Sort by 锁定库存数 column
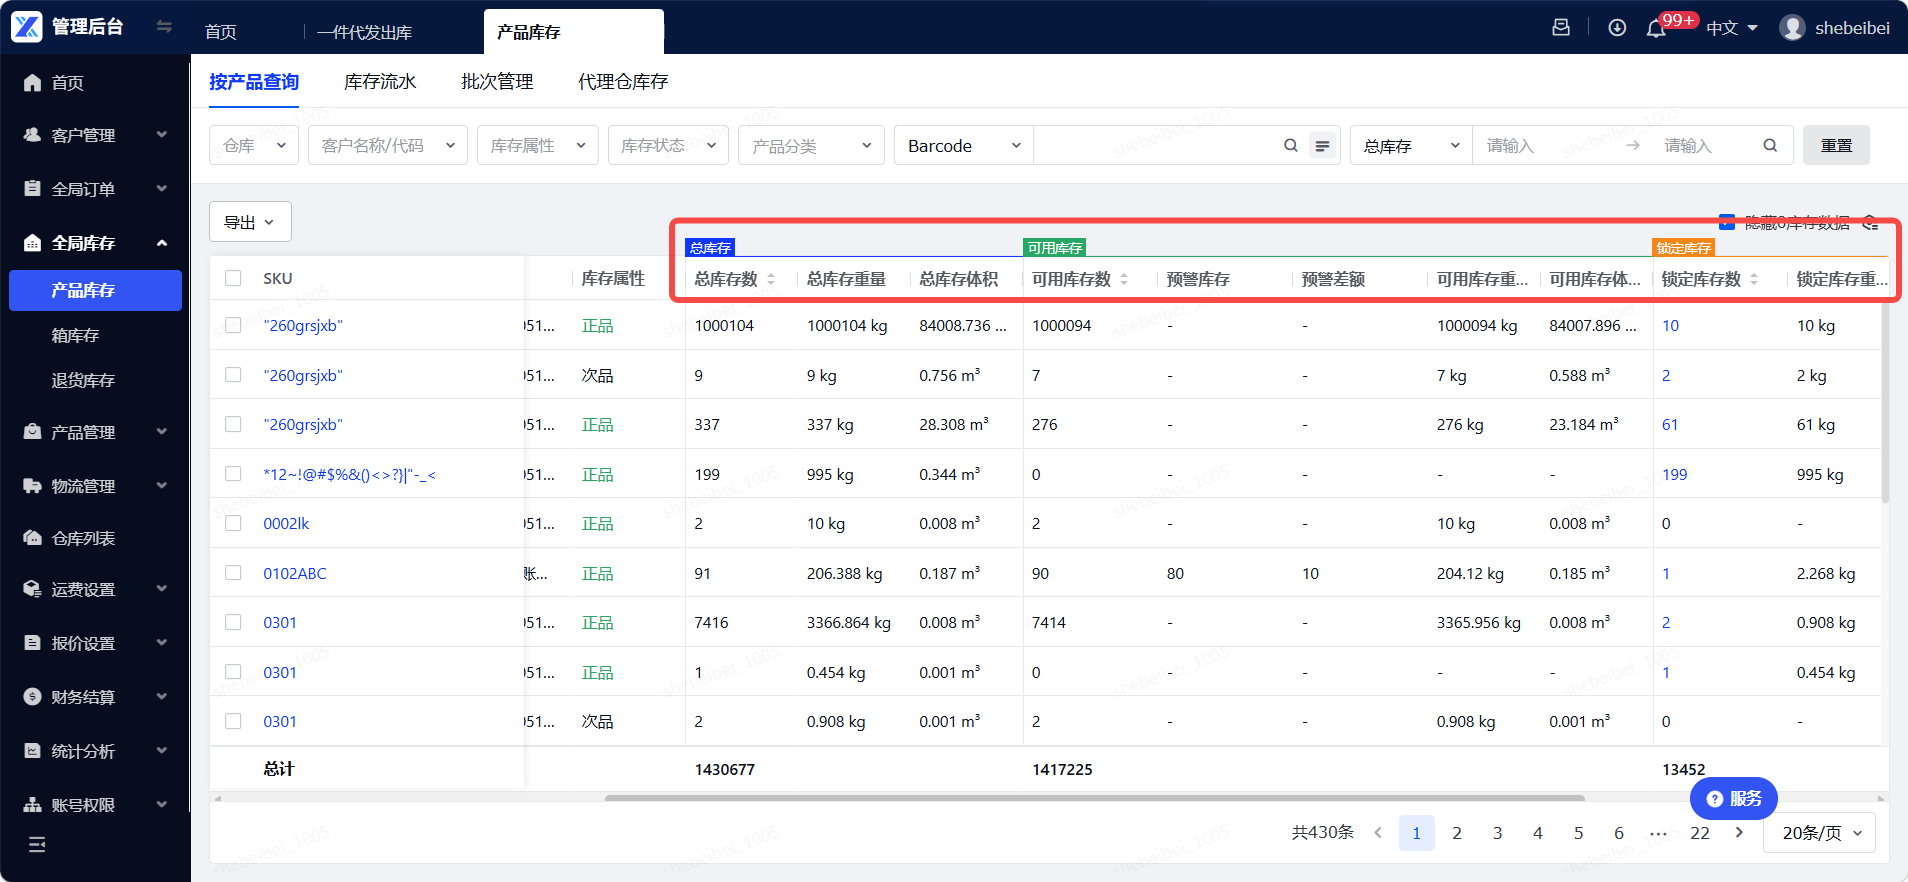1908x882 pixels. pyautogui.click(x=1754, y=279)
